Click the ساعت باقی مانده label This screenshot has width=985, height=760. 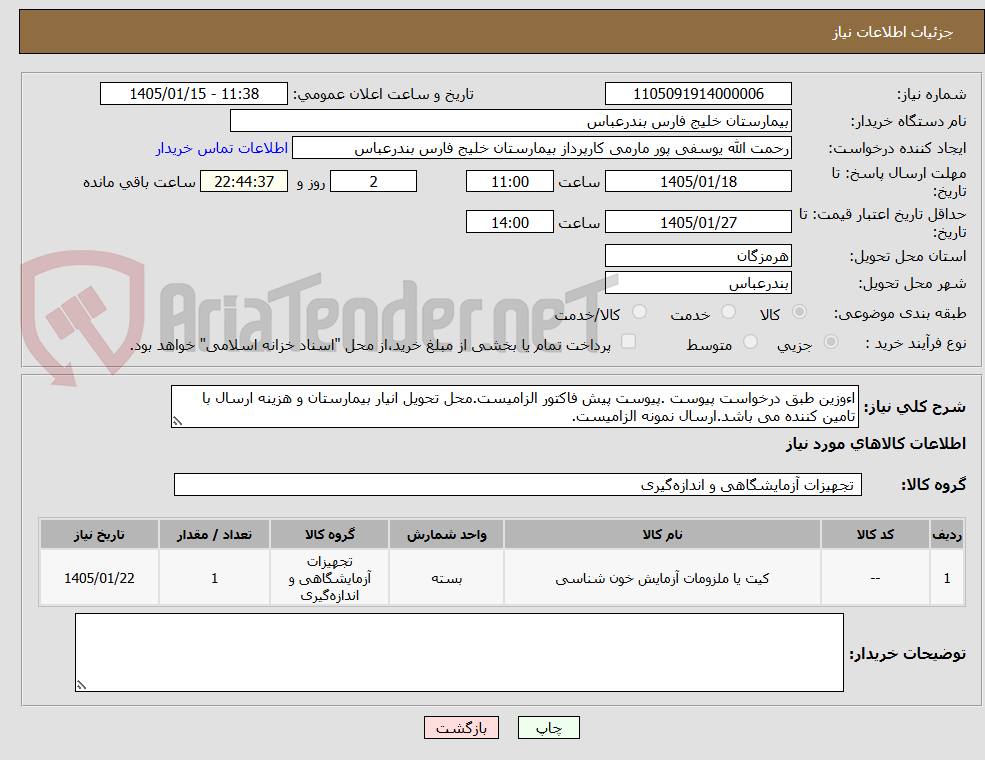click(139, 182)
